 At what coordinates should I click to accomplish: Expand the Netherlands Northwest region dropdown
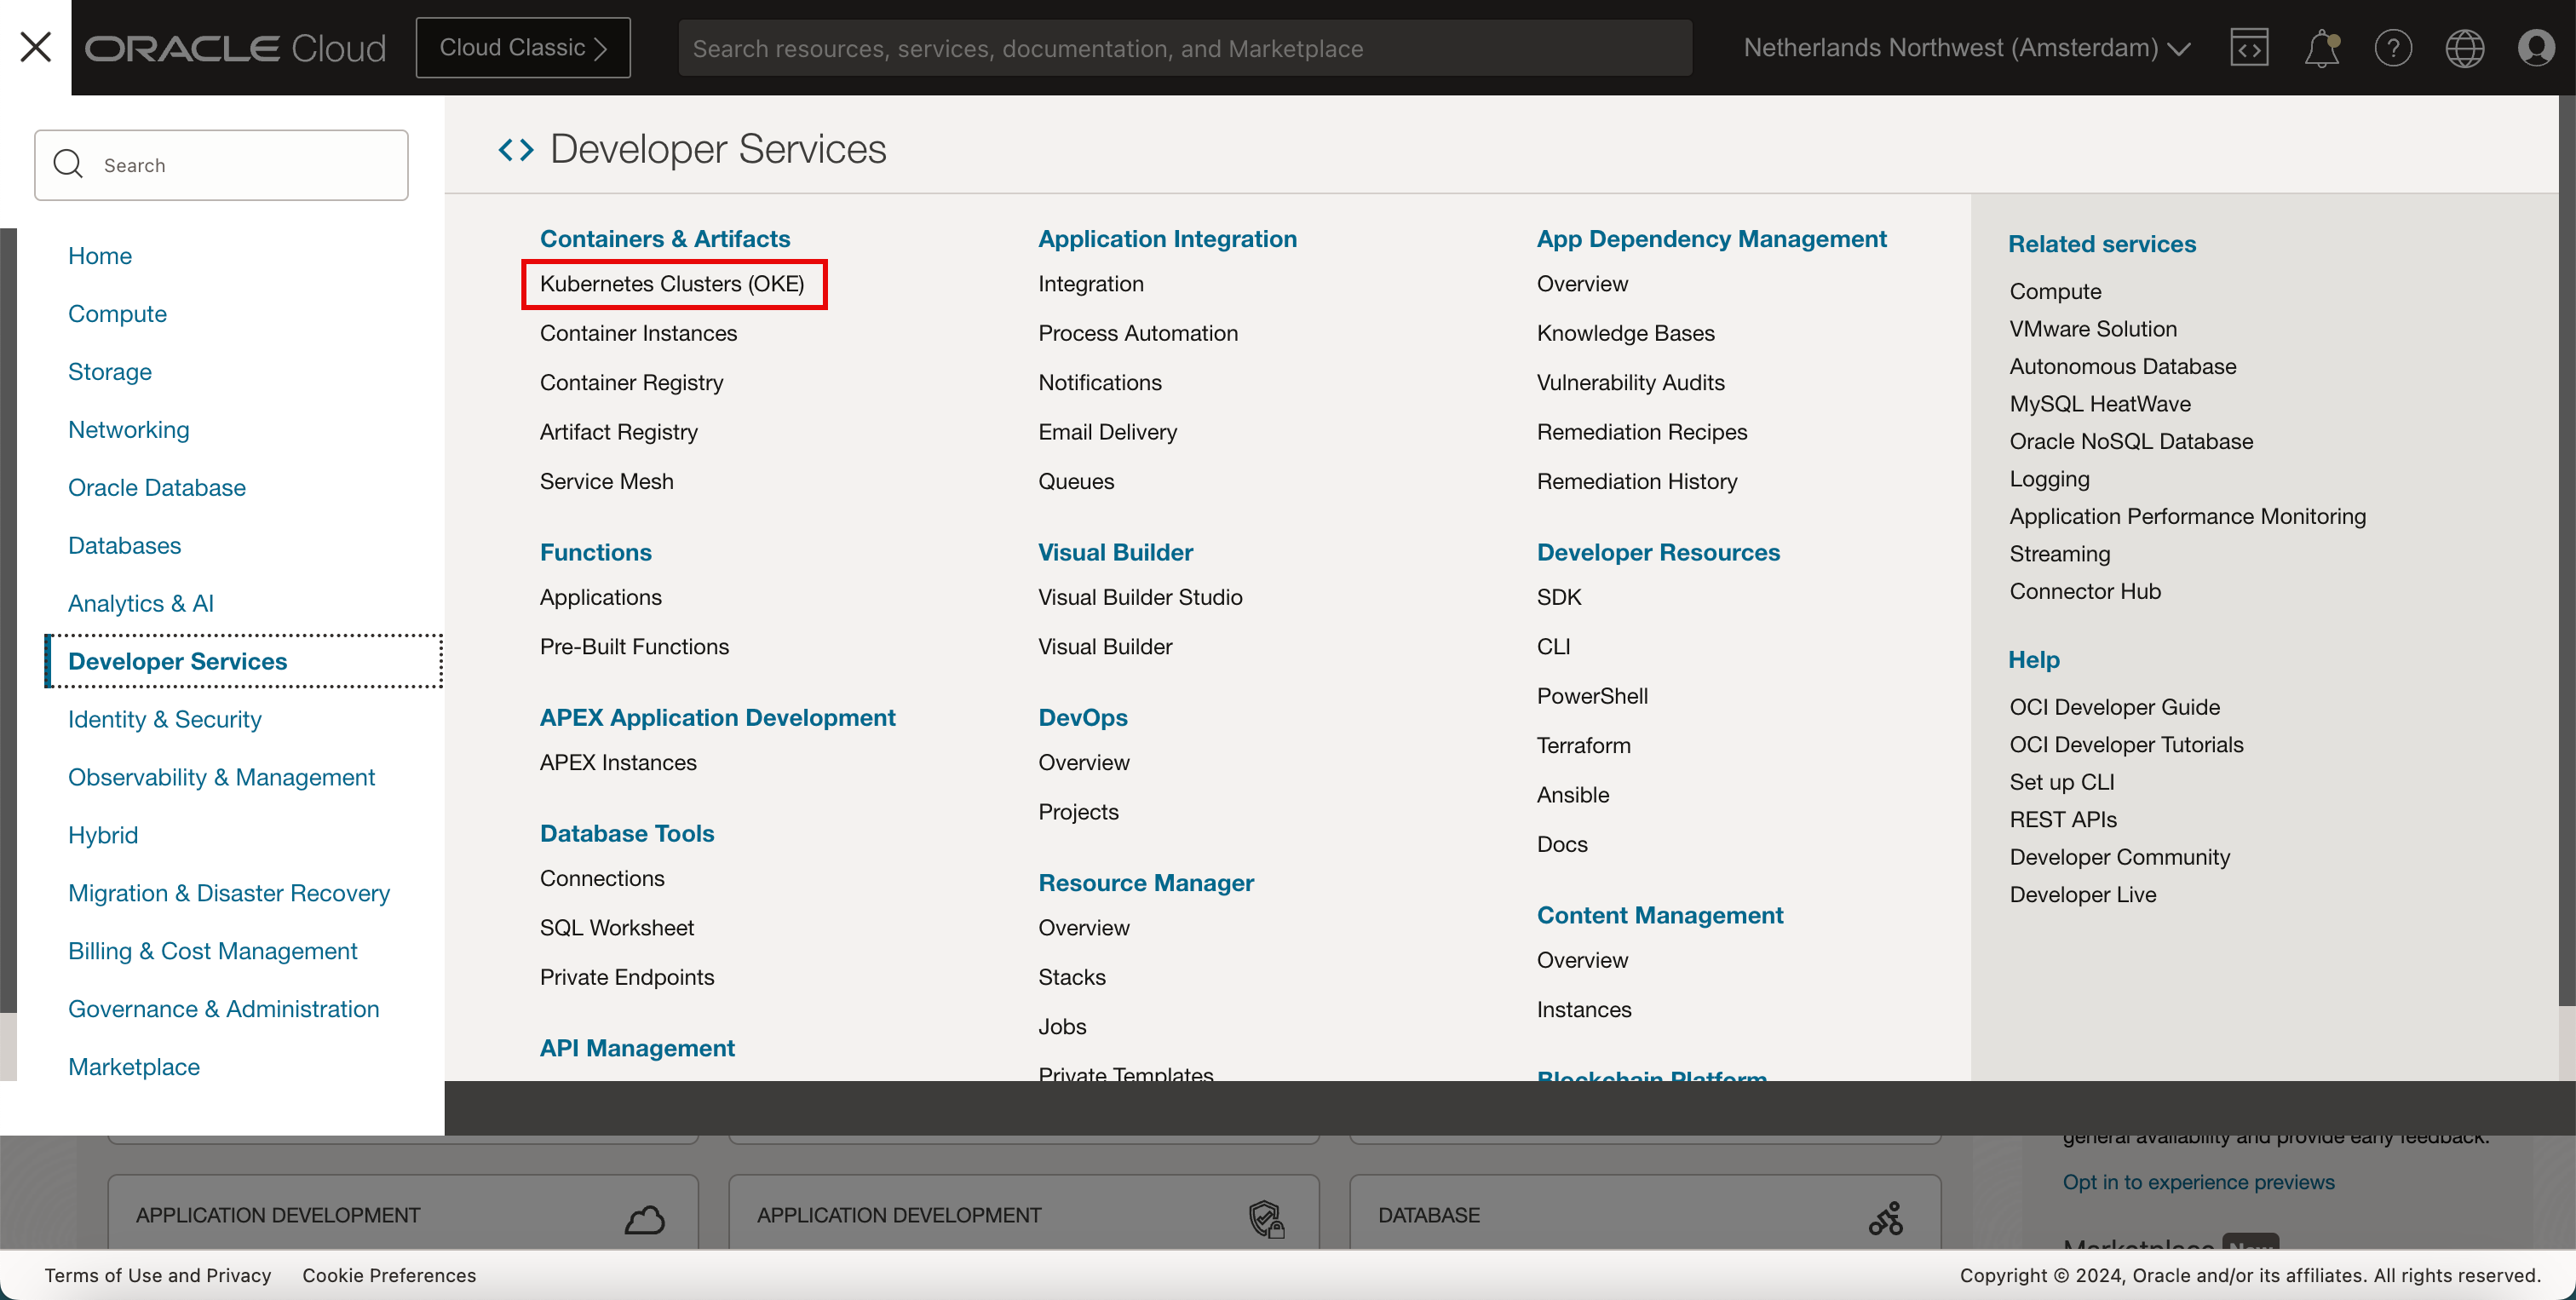tap(1966, 47)
